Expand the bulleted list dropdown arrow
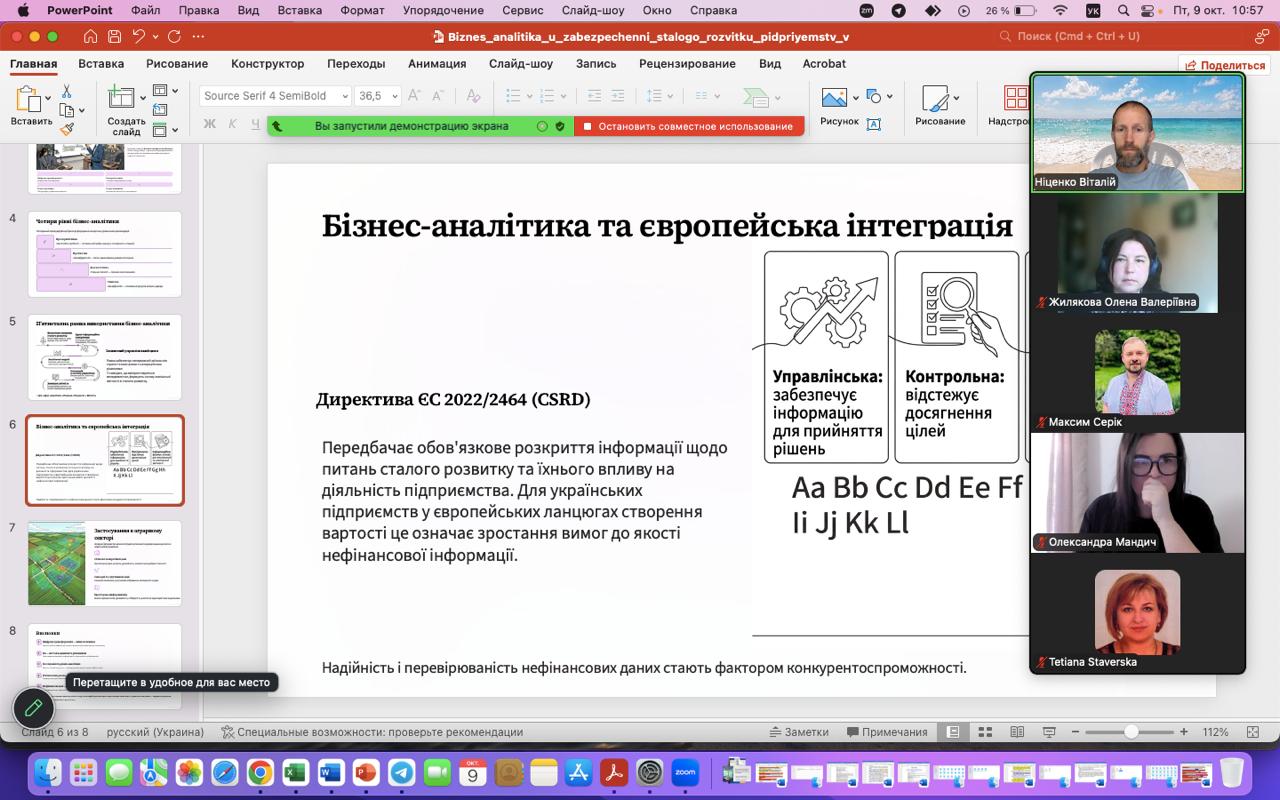The image size is (1280, 800). [x=528, y=97]
